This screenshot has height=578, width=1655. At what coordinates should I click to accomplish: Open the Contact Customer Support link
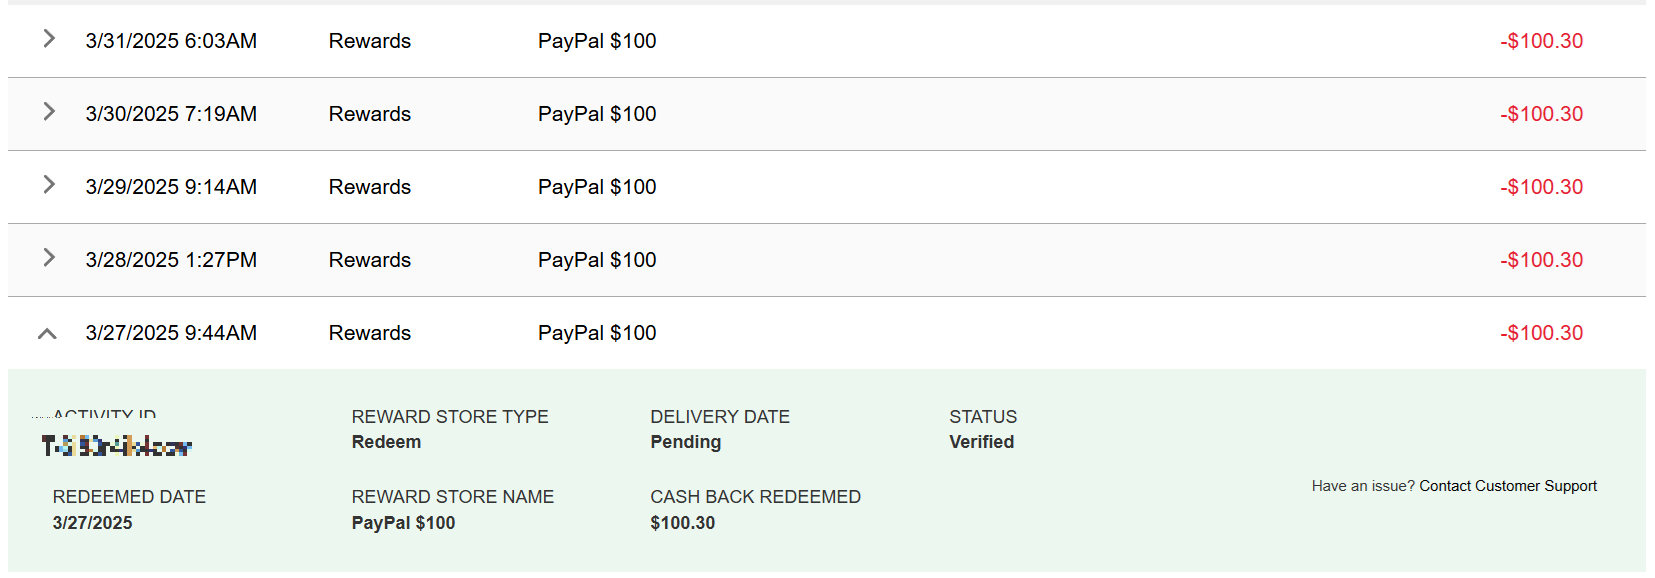pyautogui.click(x=1507, y=486)
